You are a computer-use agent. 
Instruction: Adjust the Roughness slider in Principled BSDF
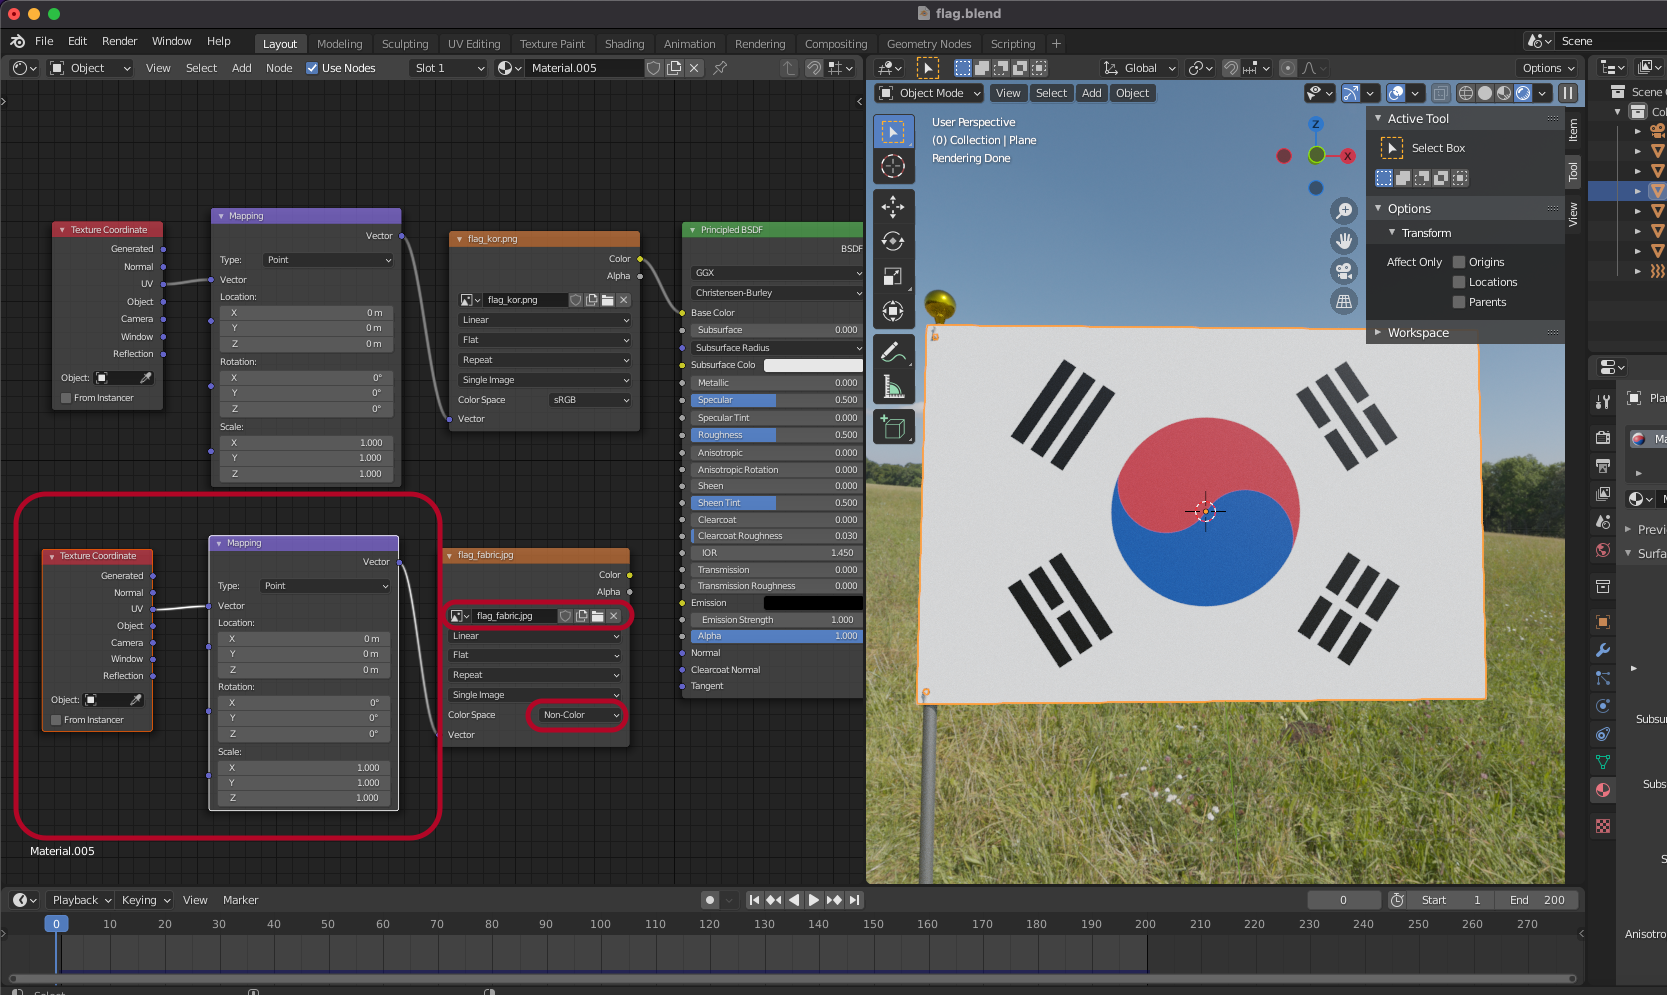pos(776,435)
